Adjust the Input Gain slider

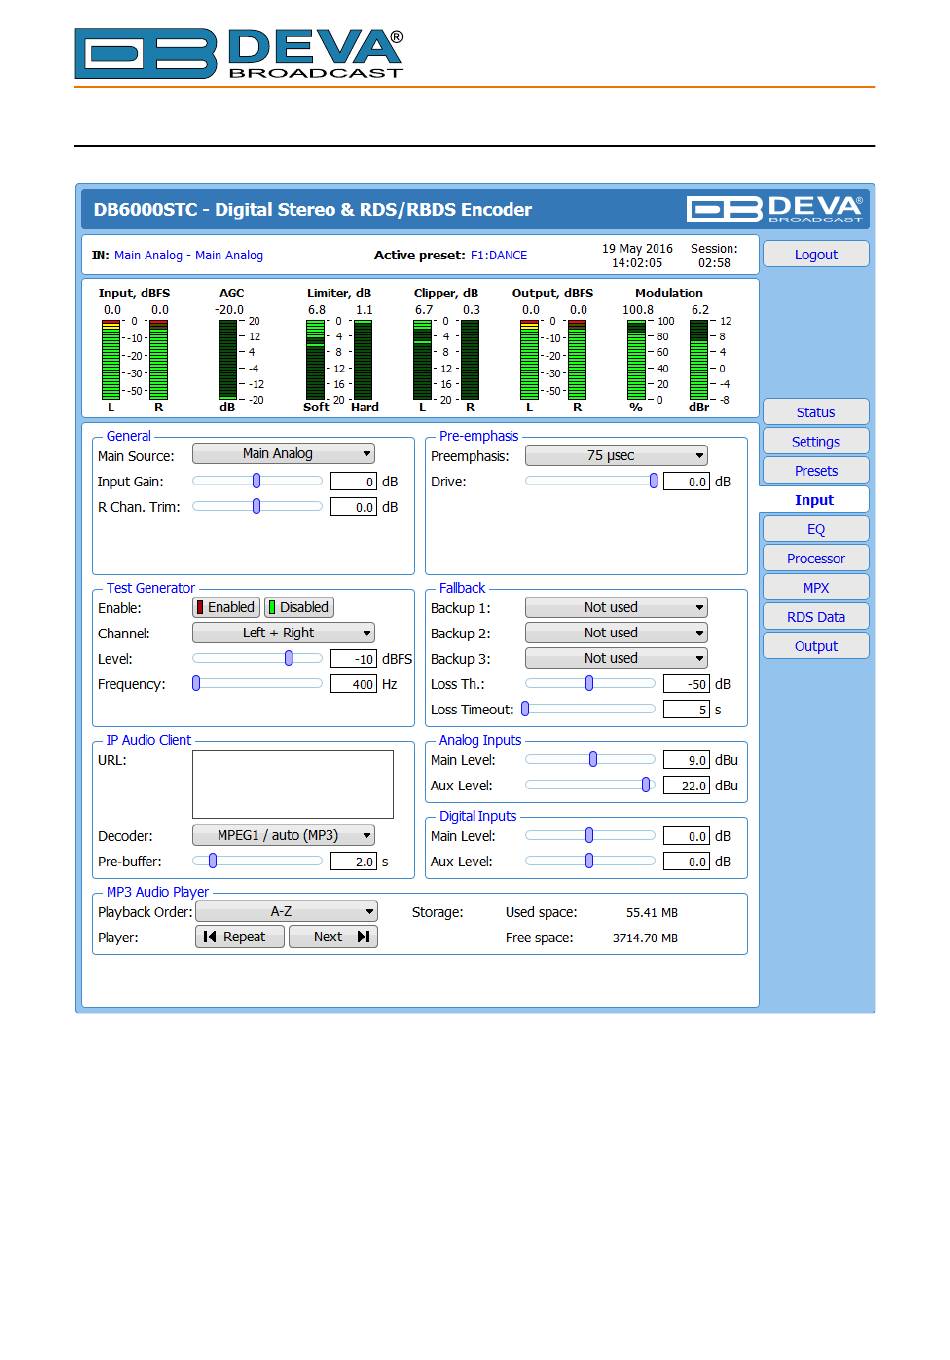pos(257,481)
